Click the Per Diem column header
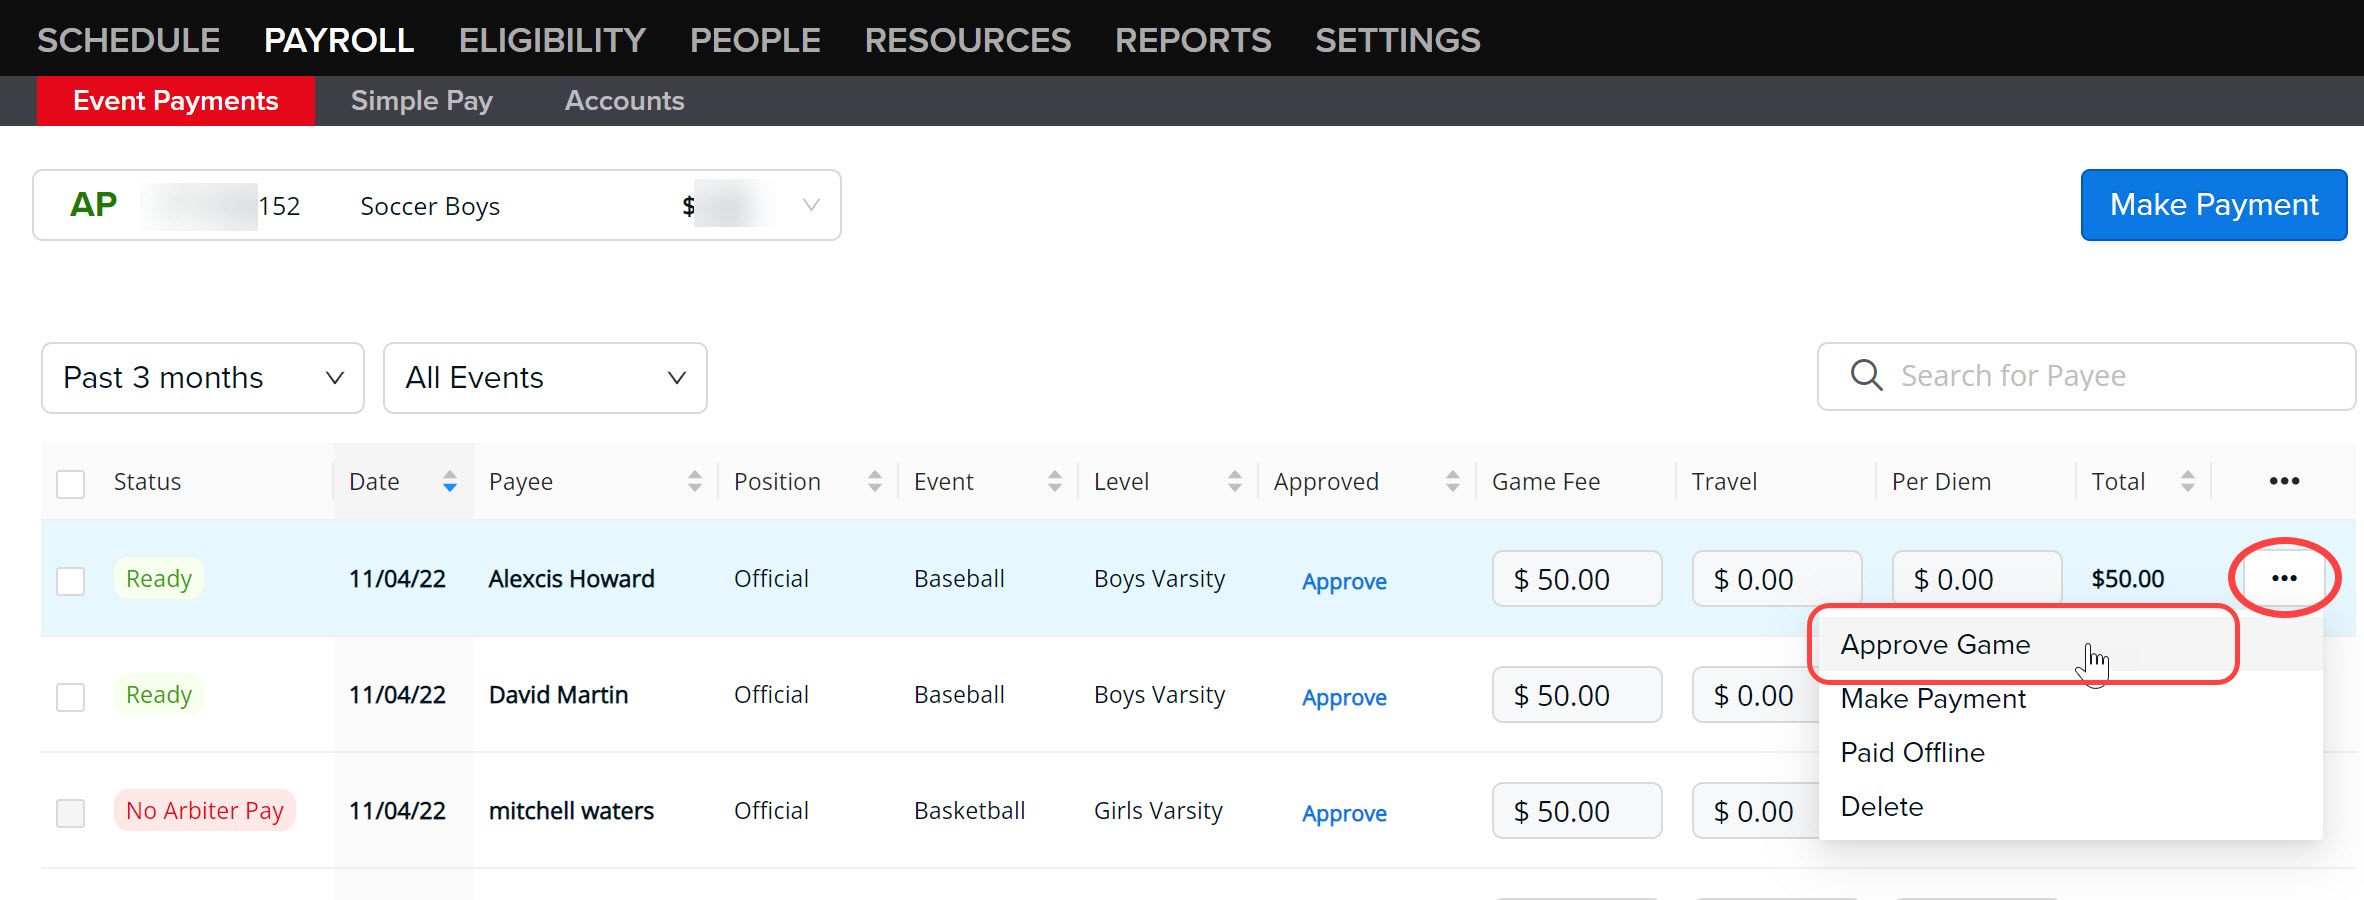This screenshot has width=2364, height=900. 1941,482
